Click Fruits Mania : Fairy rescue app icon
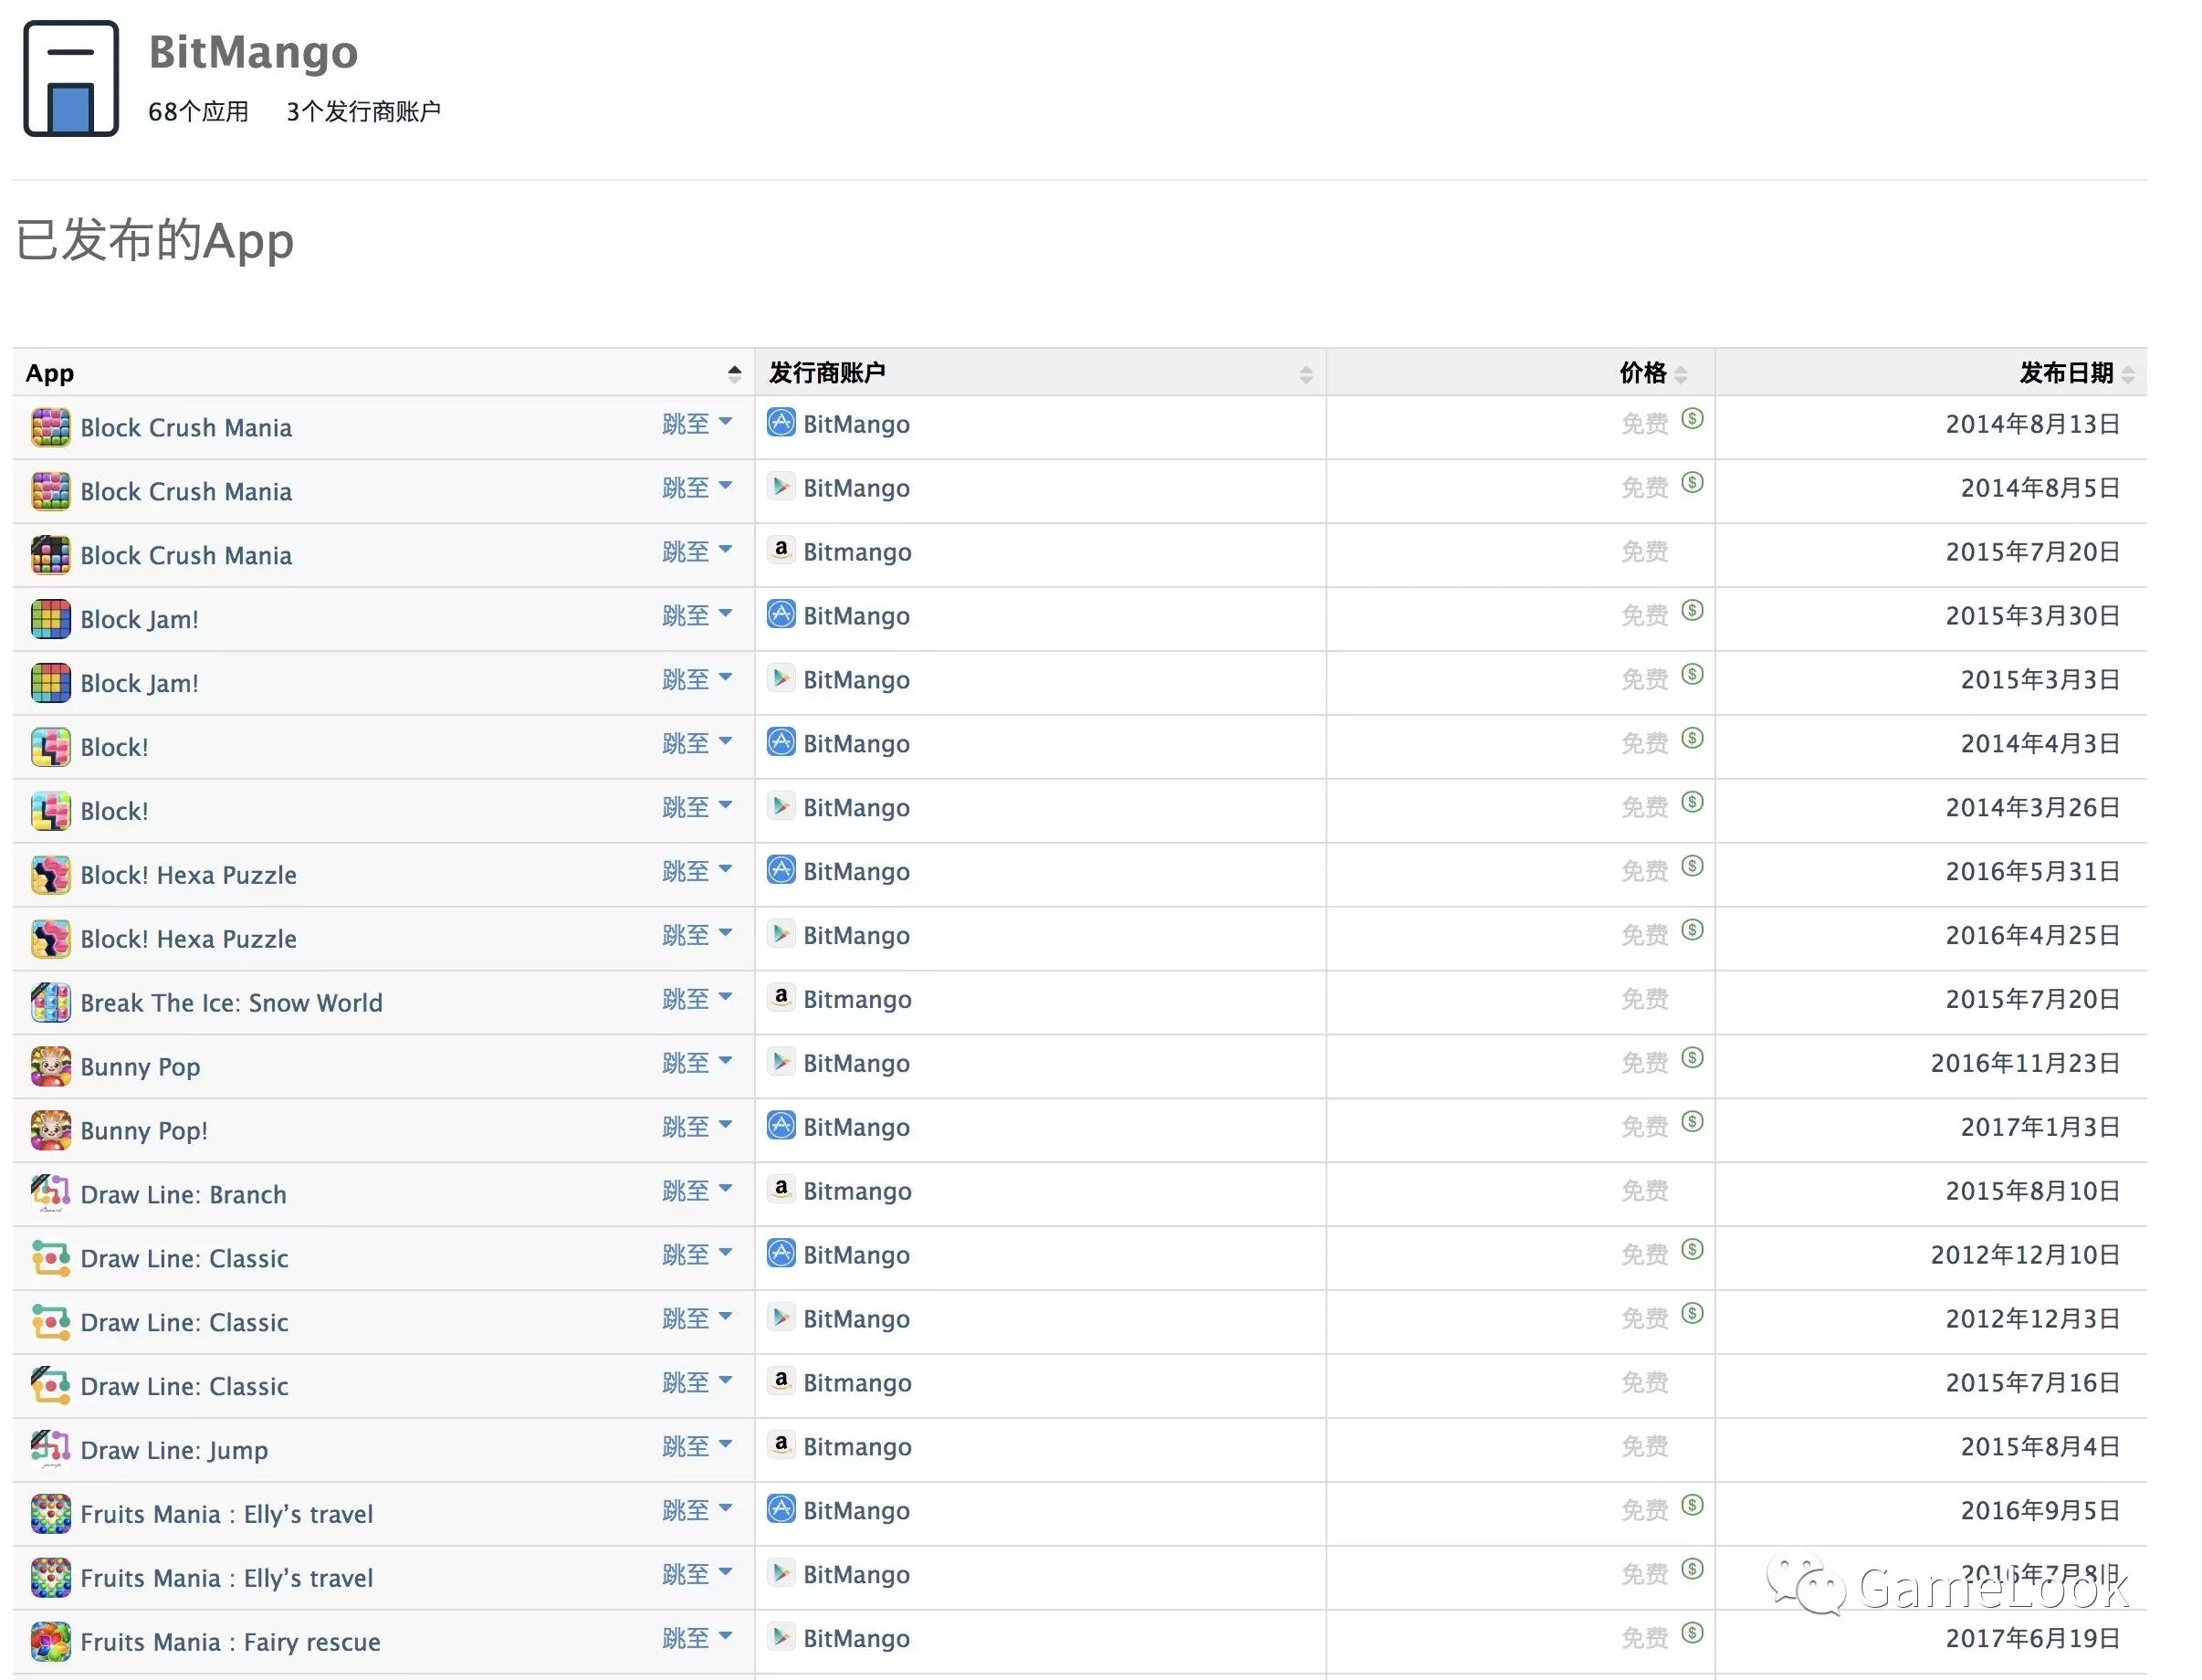This screenshot has height=1680, width=2202. point(50,1641)
